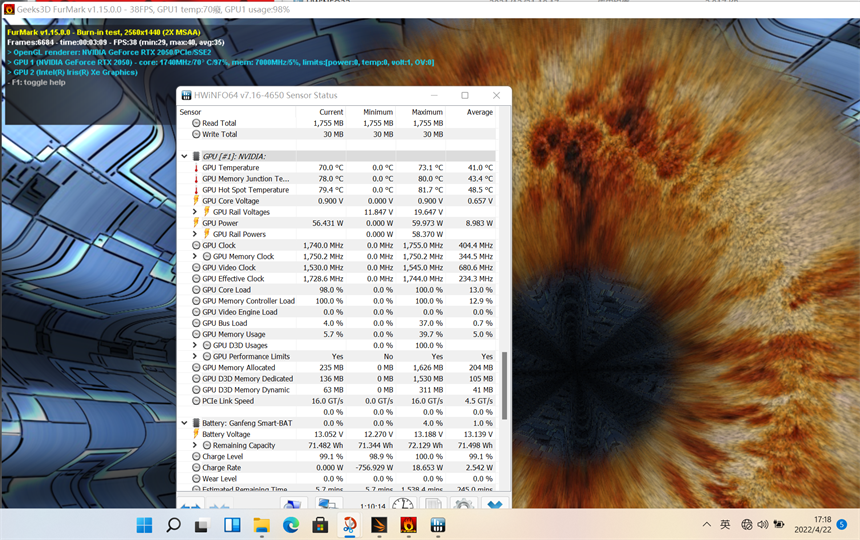Click the GPU Clock row icon
860x540 pixels.
point(196,245)
